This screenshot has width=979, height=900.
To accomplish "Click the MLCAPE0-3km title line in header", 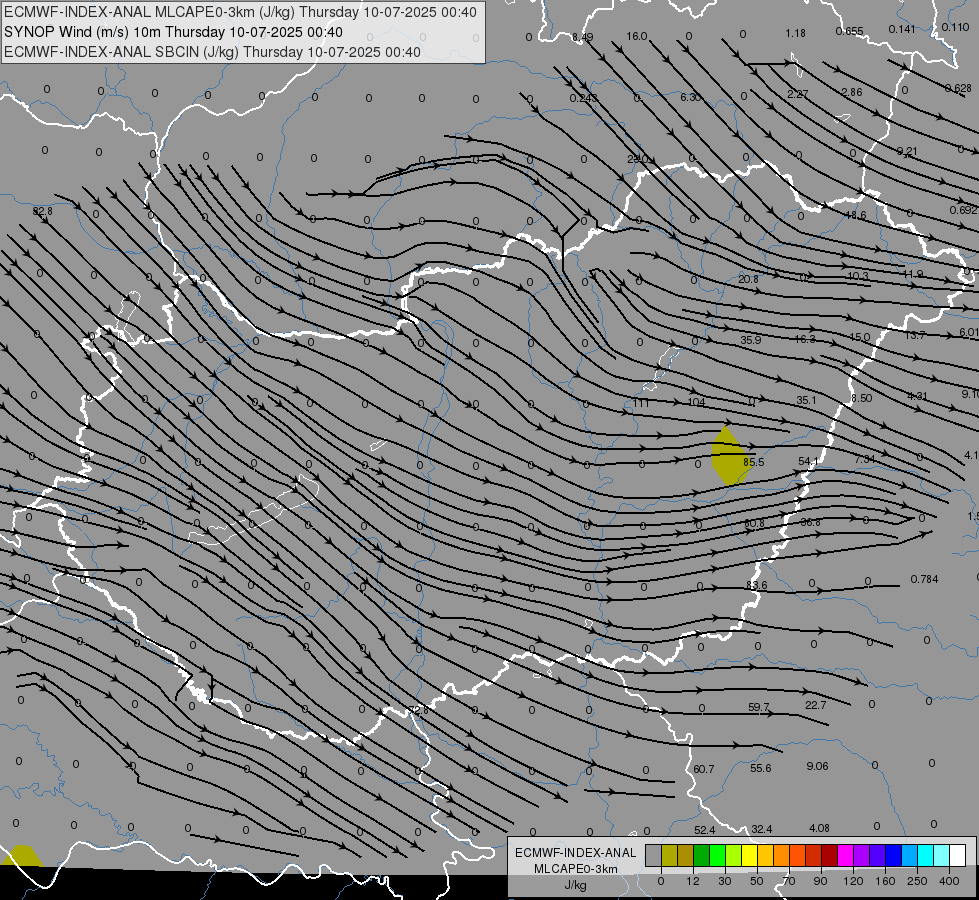I will (240, 12).
